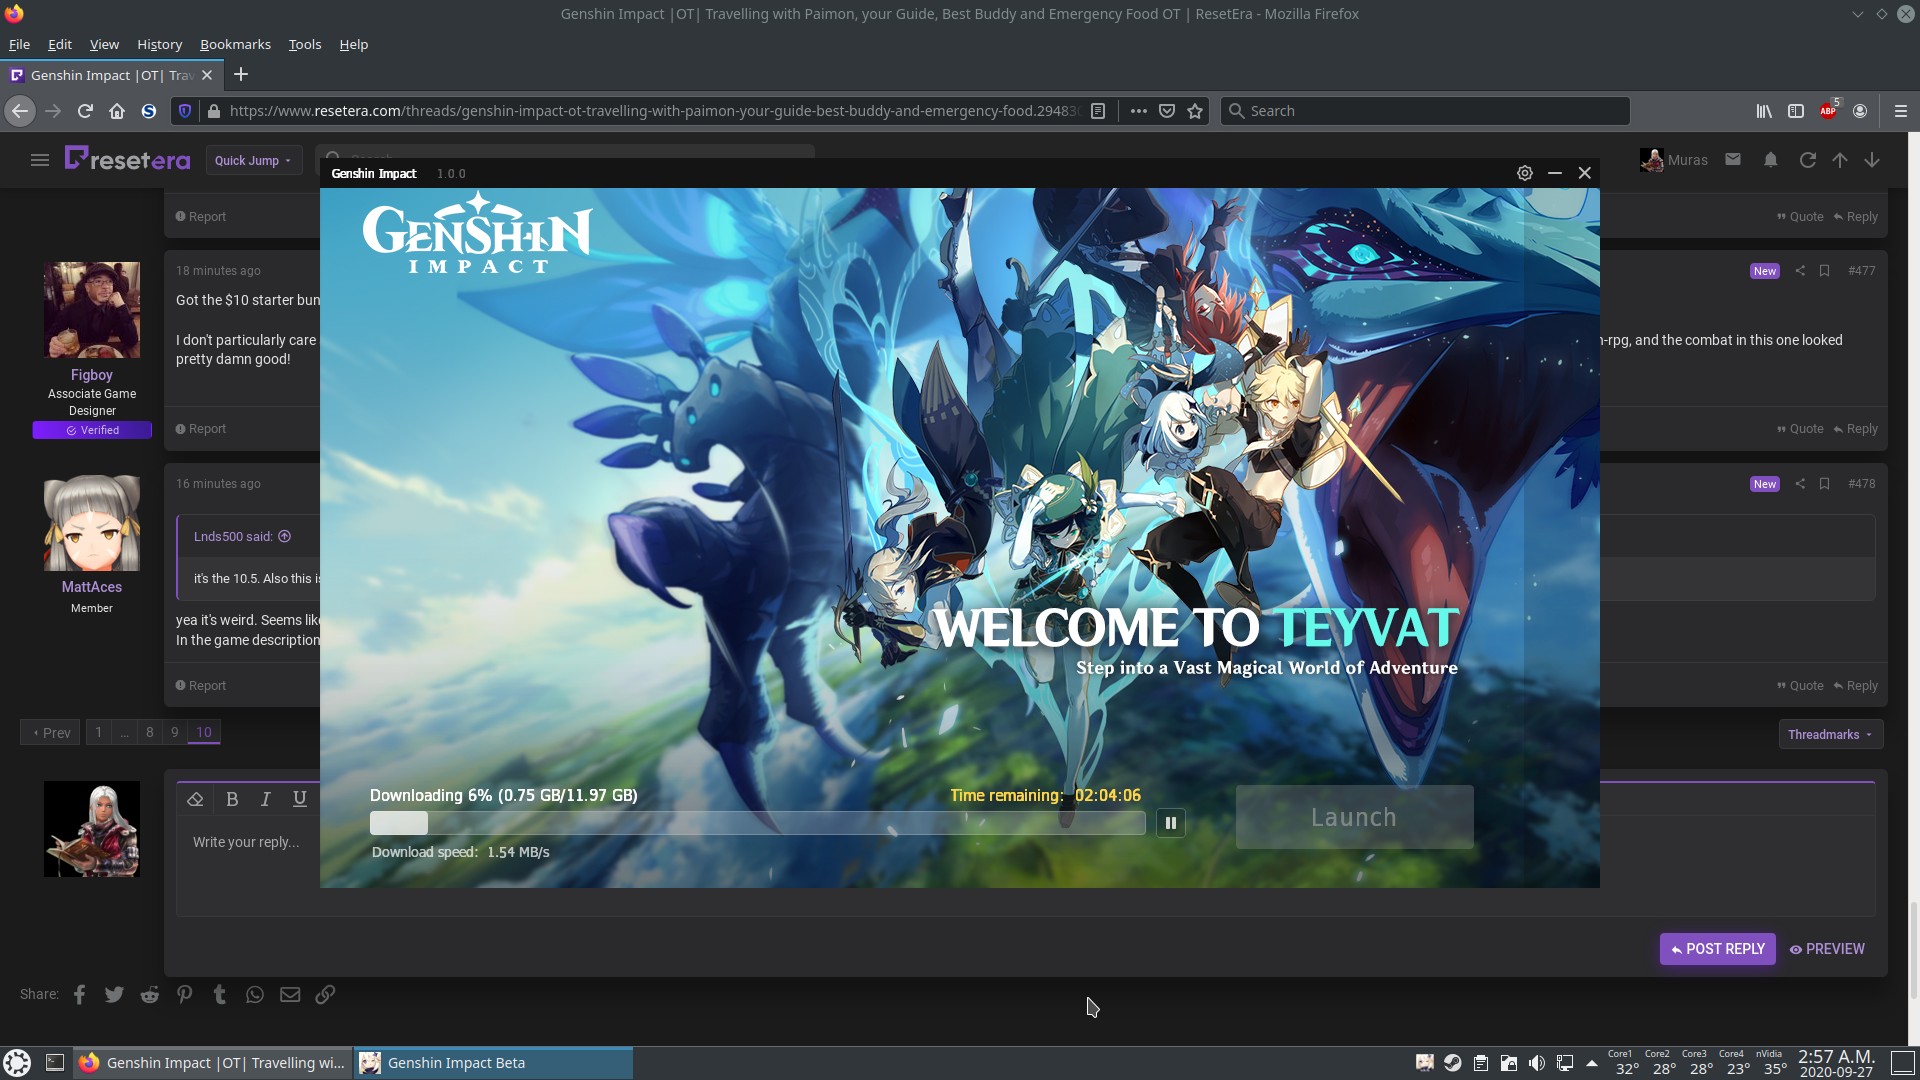
Task: Preview the reply
Action: [1827, 949]
